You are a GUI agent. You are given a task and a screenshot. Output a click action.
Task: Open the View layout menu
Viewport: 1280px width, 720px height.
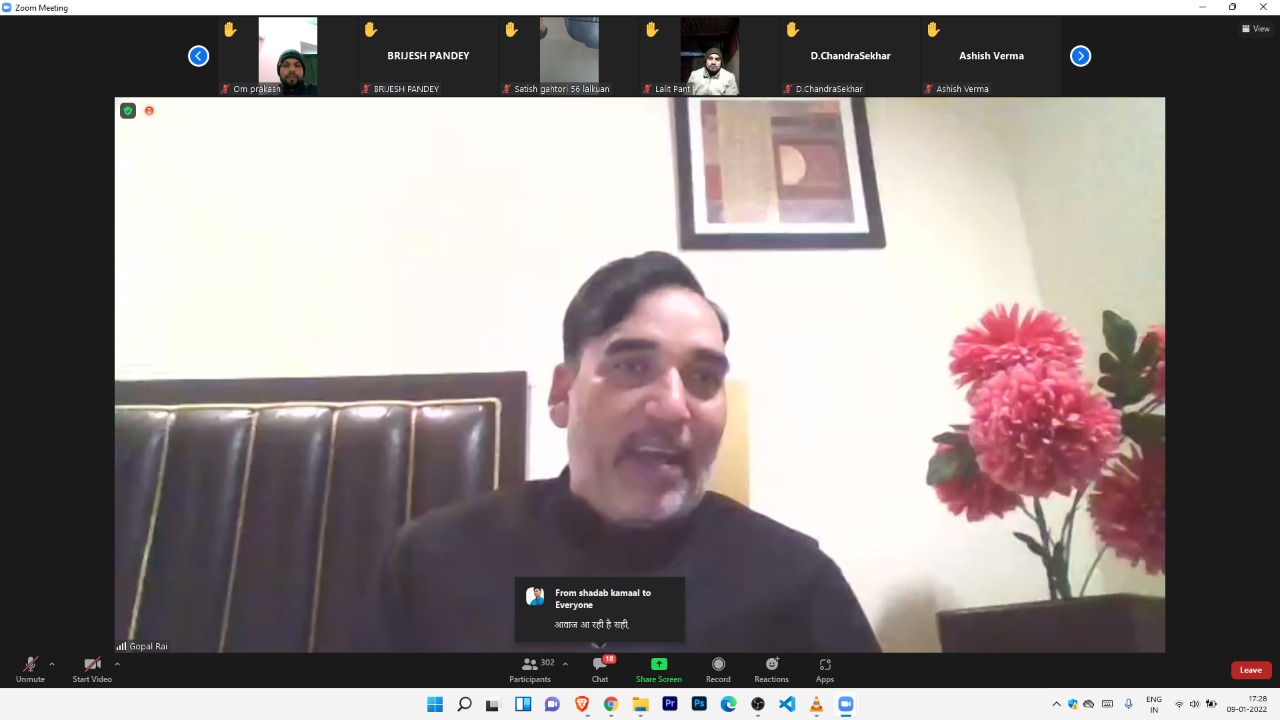click(1255, 29)
